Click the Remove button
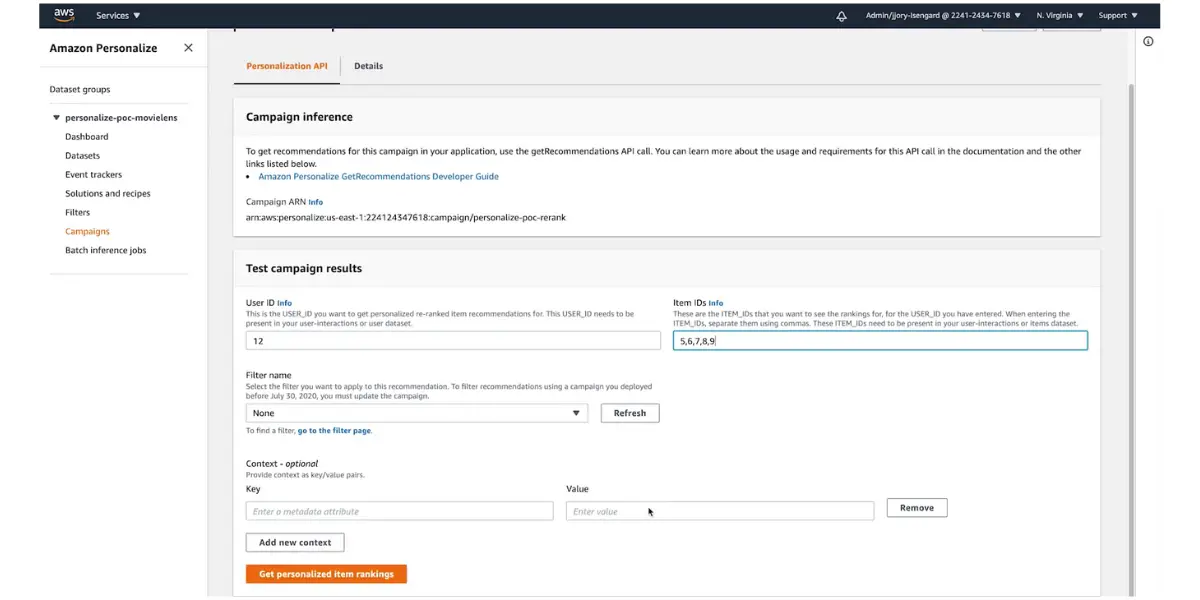 917,508
